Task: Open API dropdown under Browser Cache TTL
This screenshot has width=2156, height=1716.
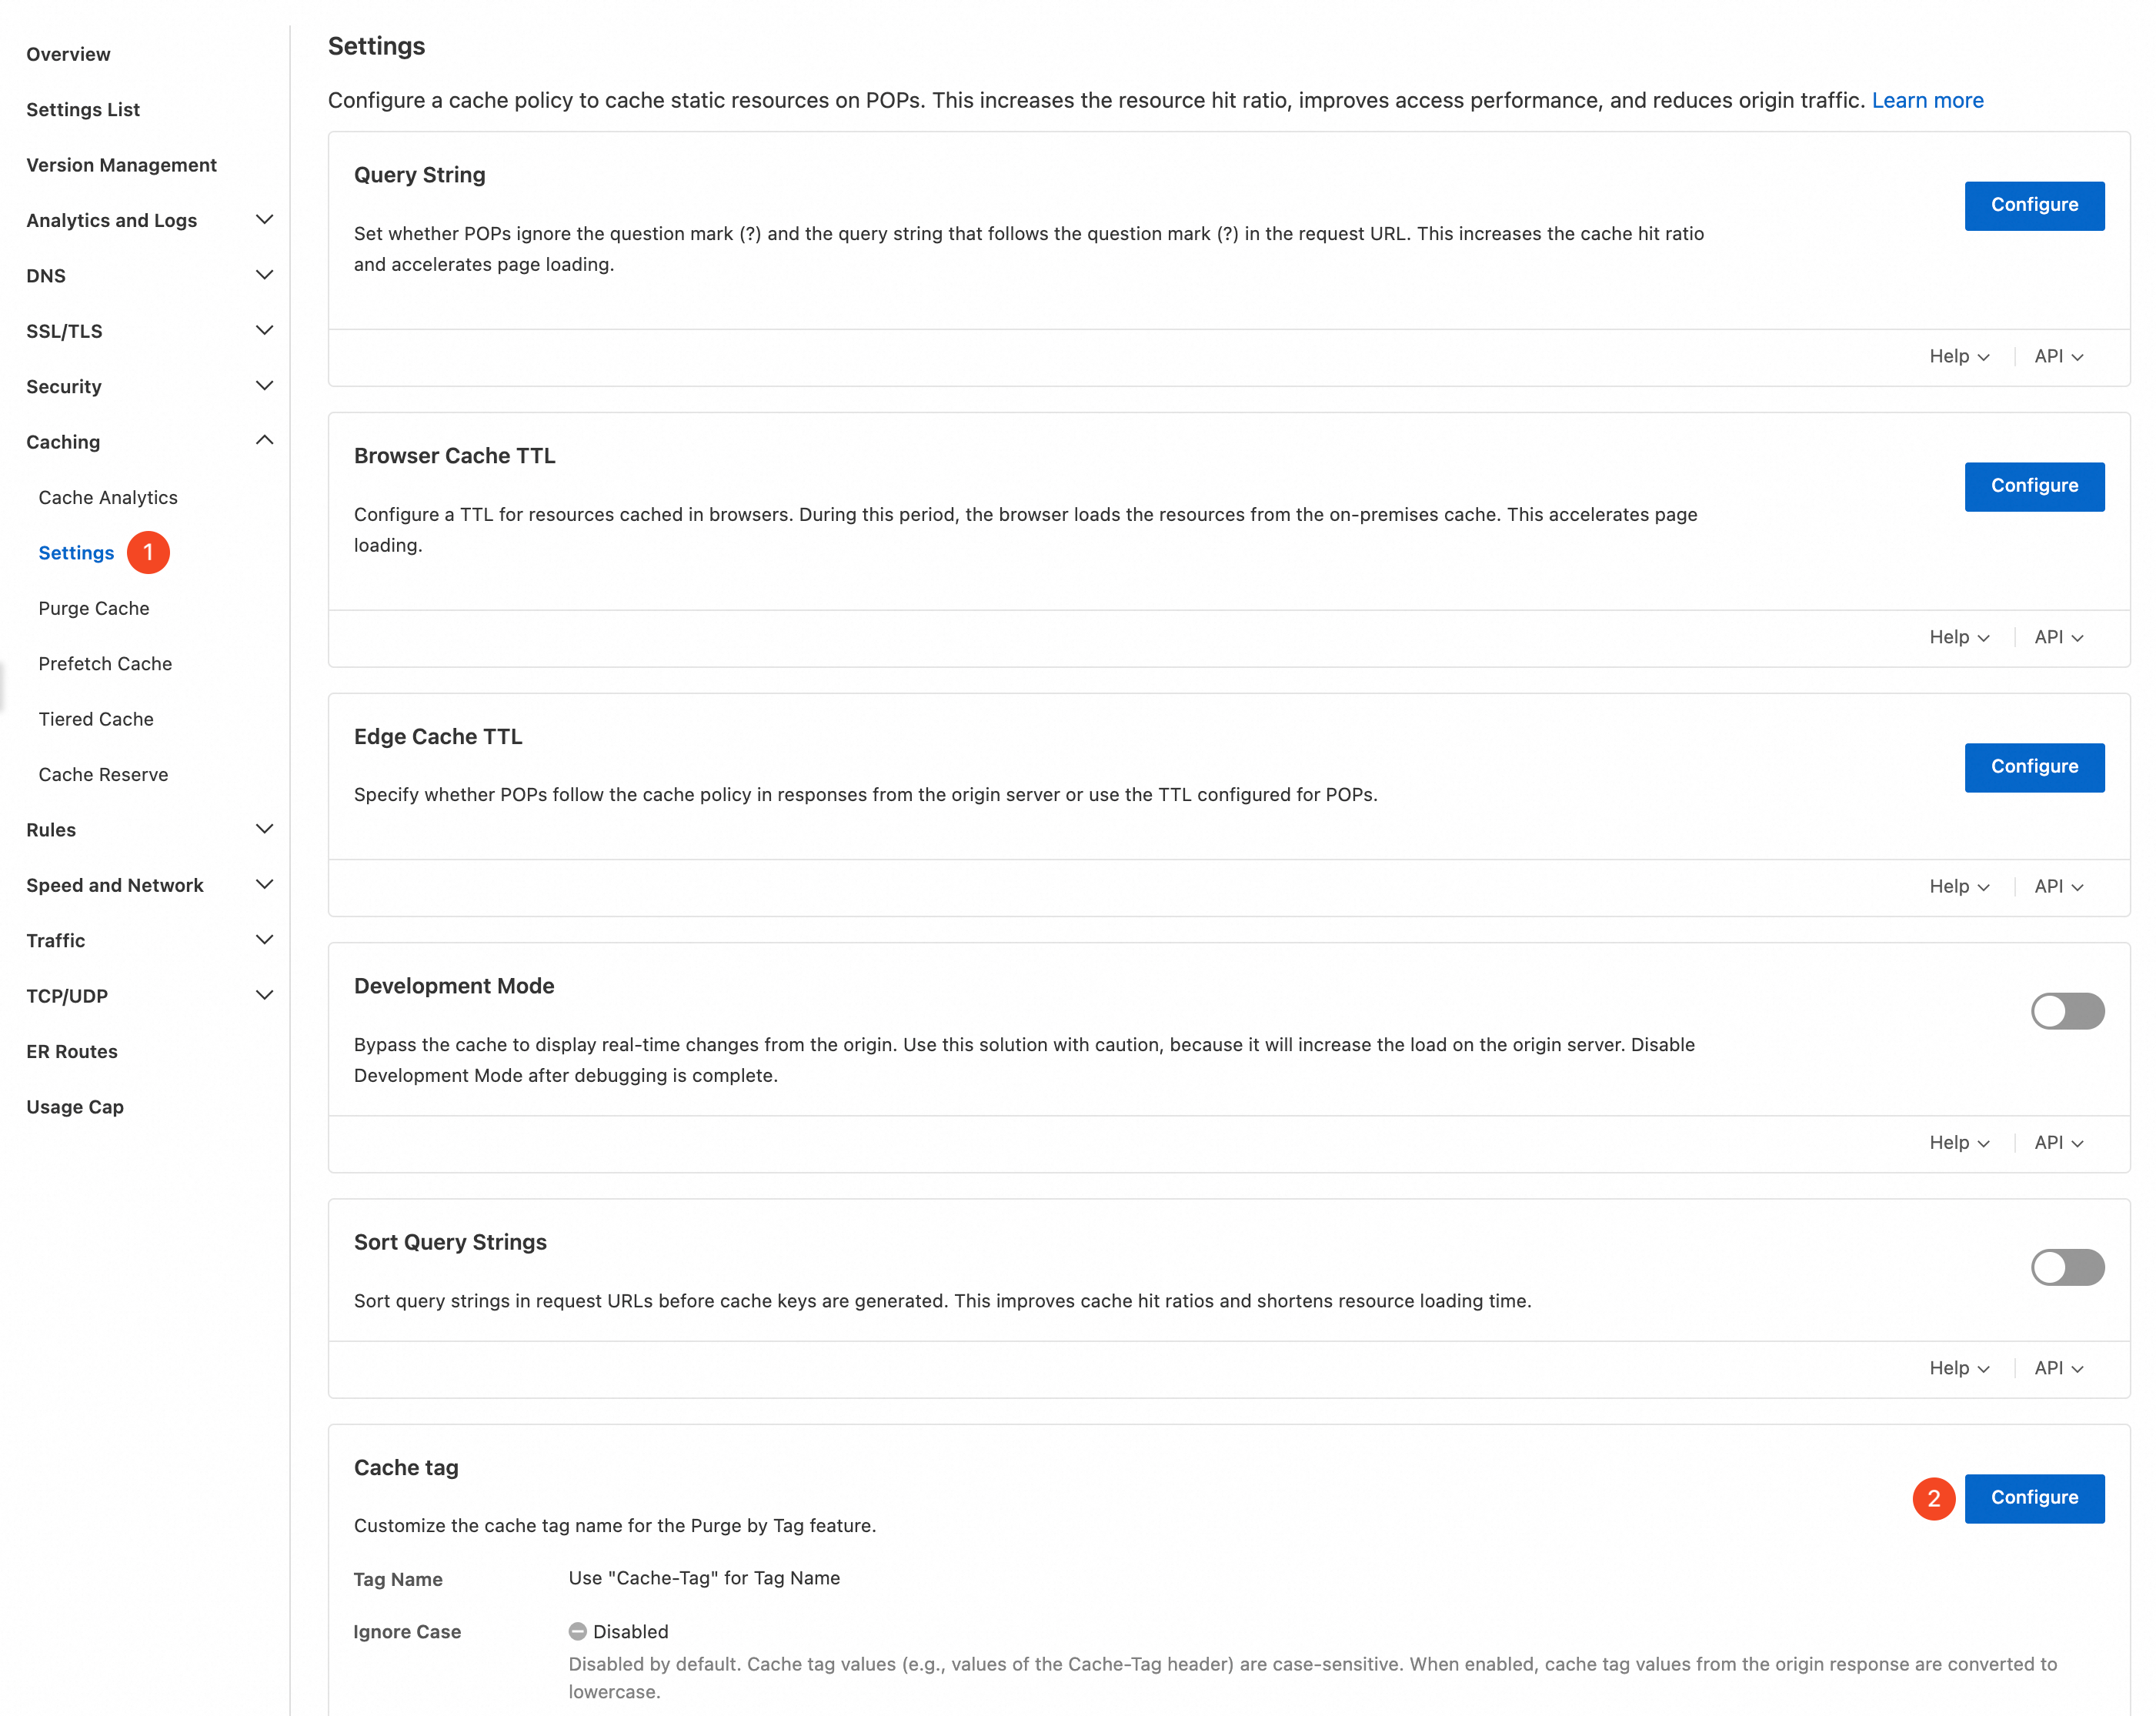Action: pos(2058,637)
